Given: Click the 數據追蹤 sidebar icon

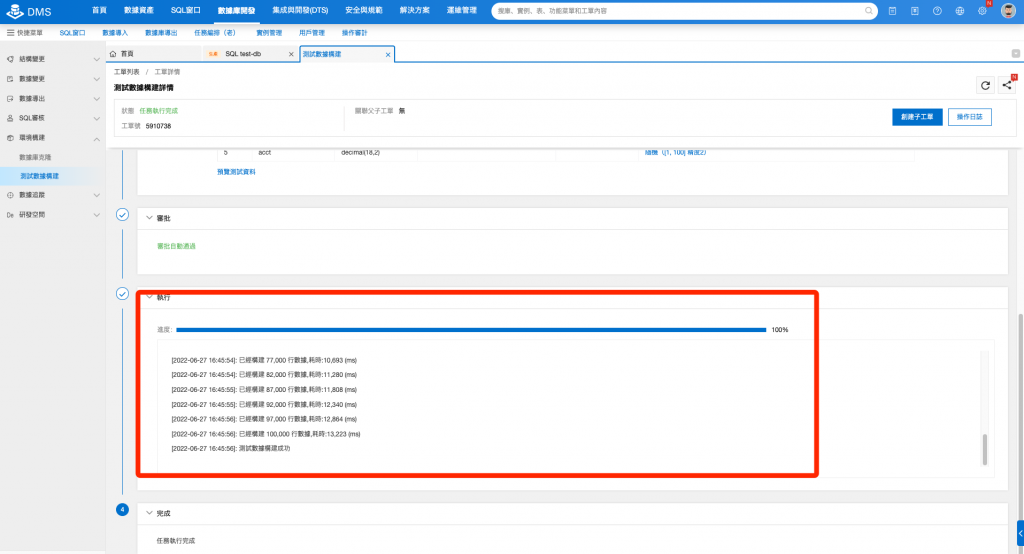Looking at the screenshot, I should [x=10, y=195].
